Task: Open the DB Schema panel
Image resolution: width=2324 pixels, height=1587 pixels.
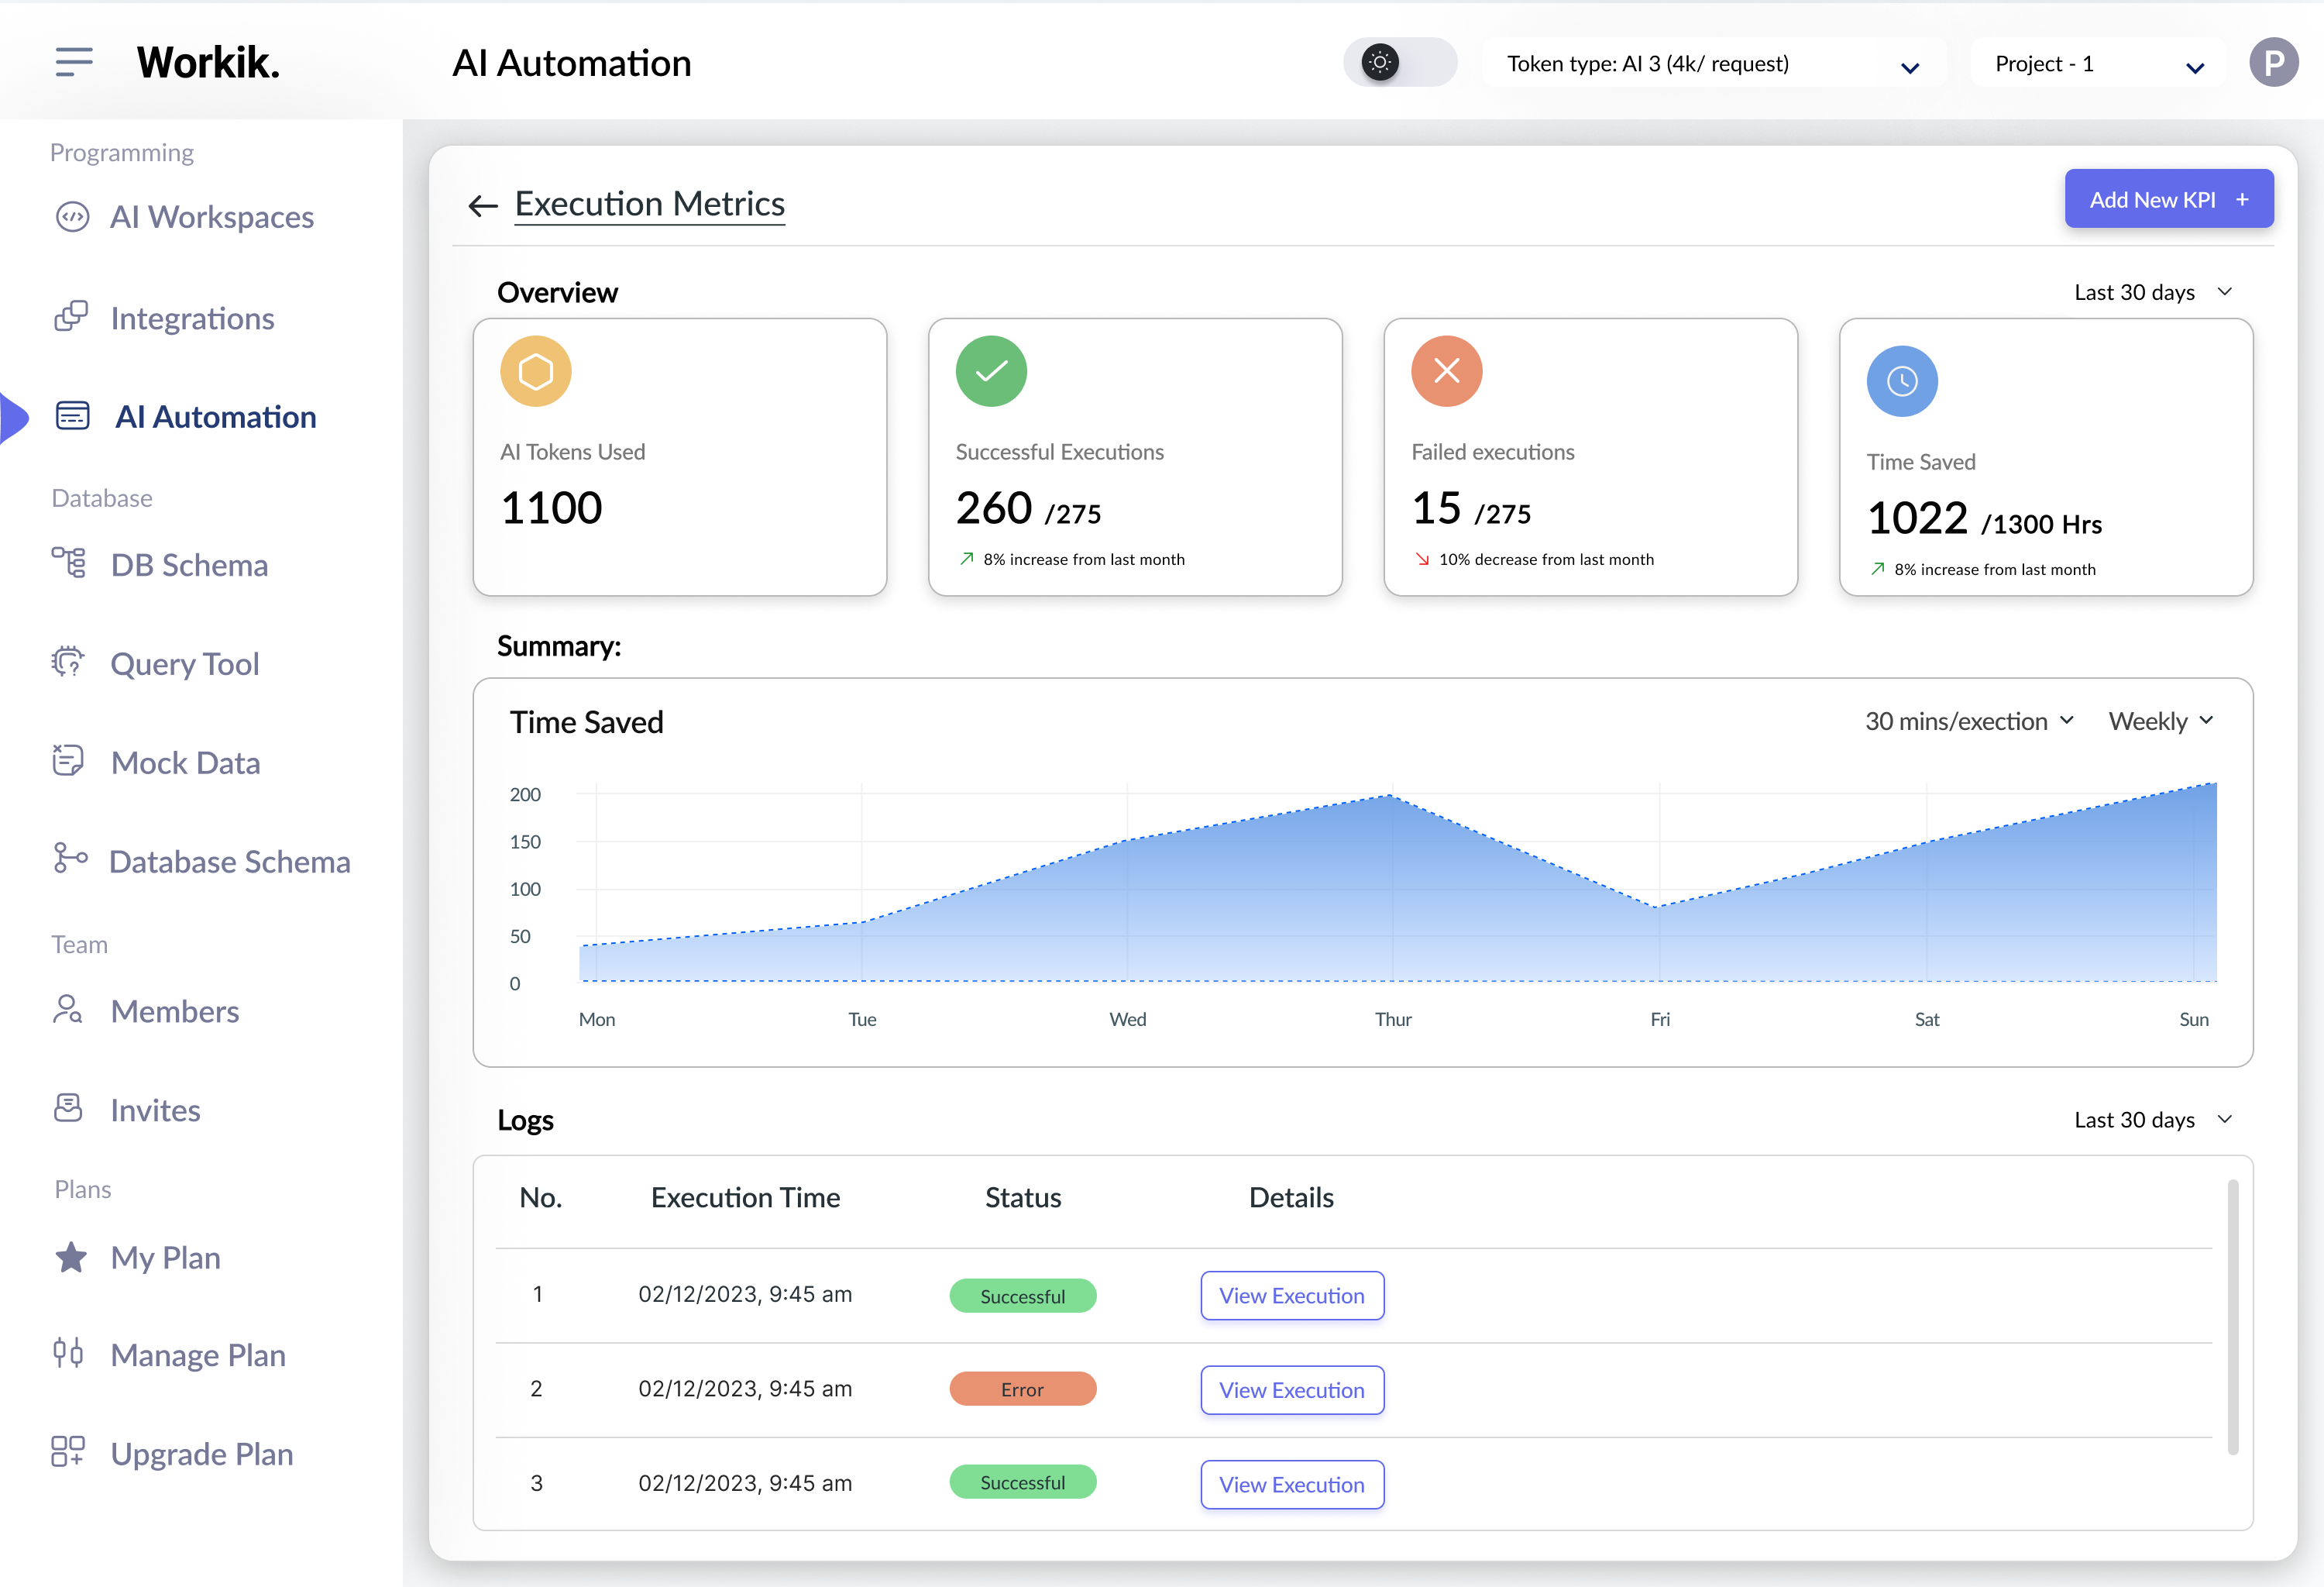Action: (189, 564)
